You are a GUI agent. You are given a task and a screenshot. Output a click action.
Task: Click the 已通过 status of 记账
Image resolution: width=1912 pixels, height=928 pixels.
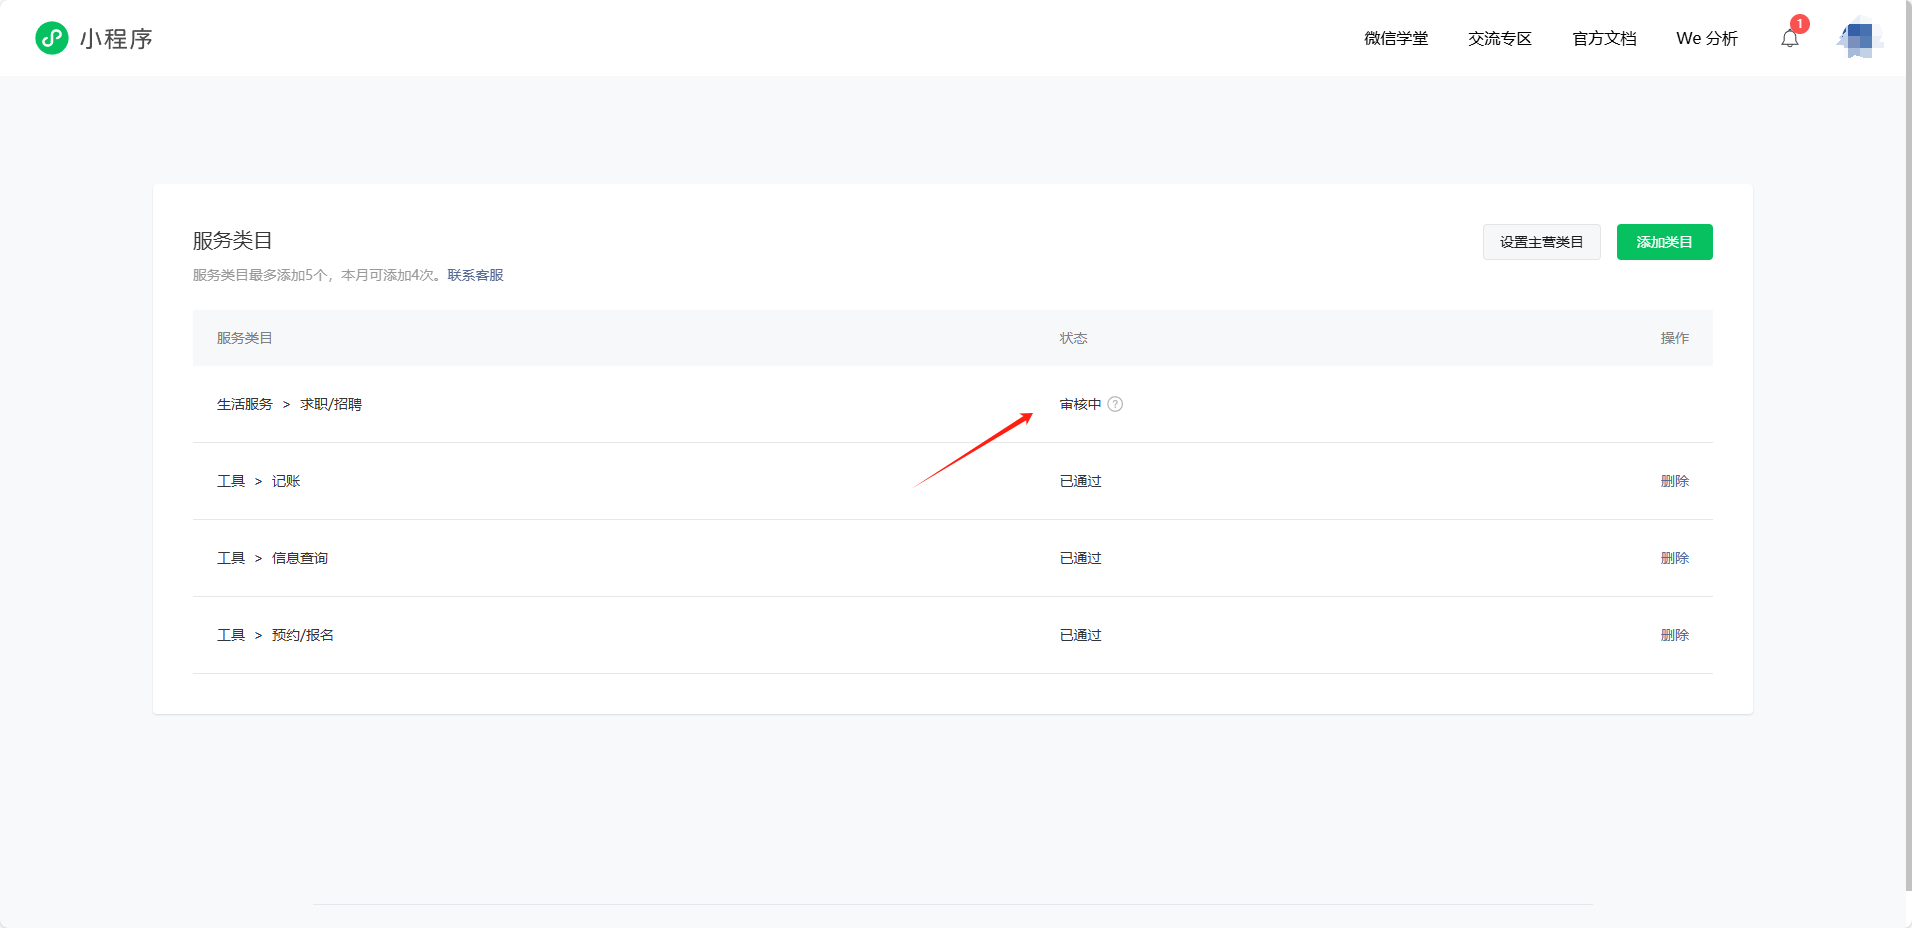point(1080,481)
